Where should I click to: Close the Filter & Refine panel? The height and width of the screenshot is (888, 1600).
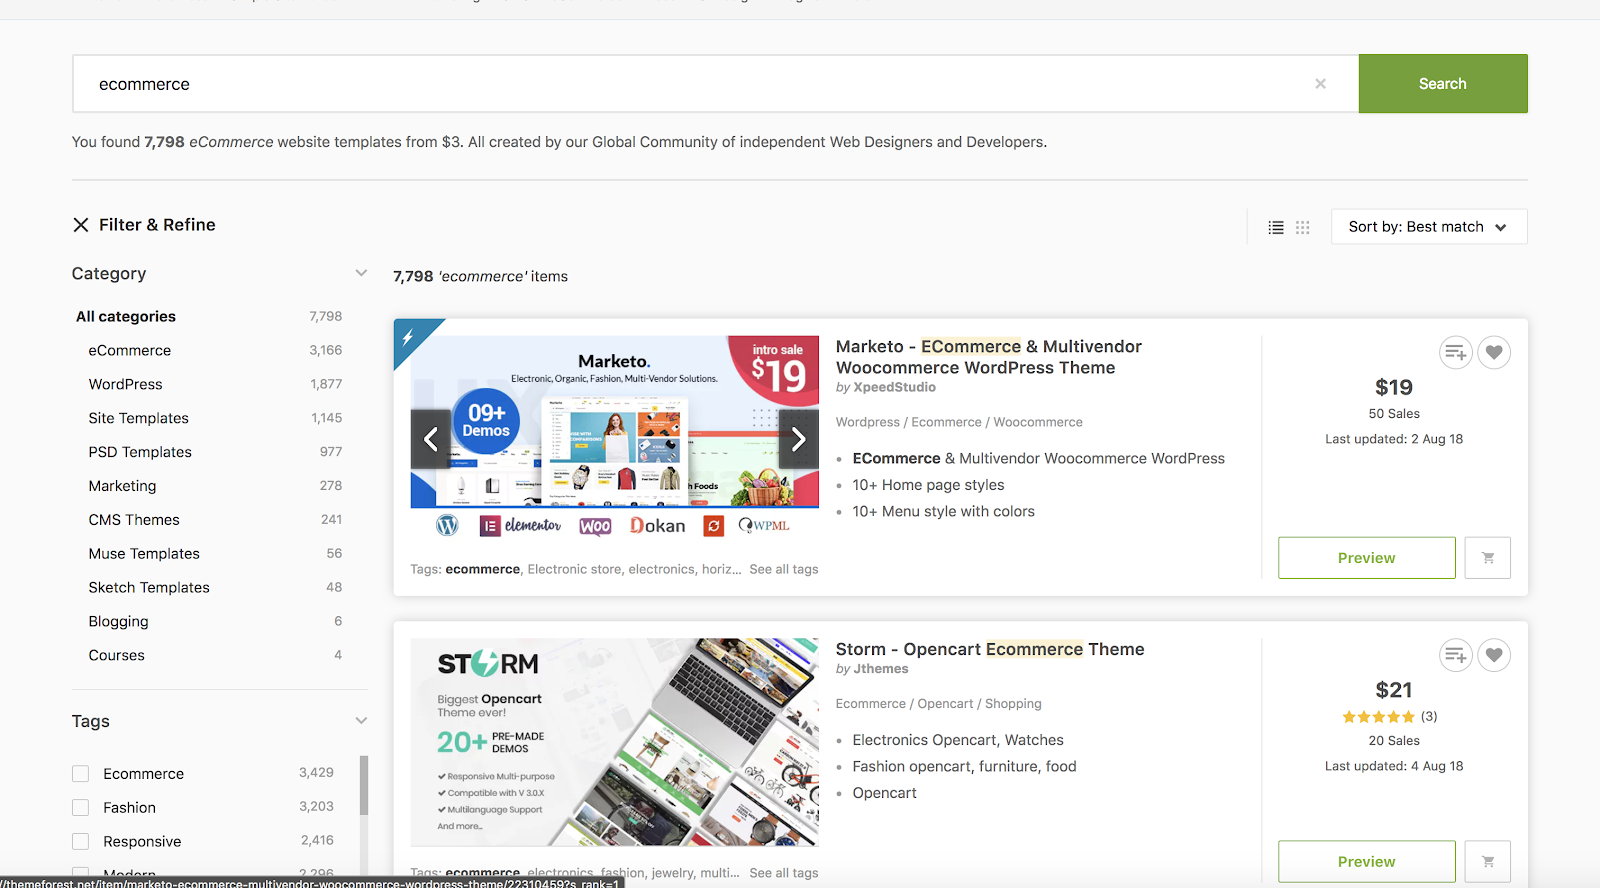81,225
